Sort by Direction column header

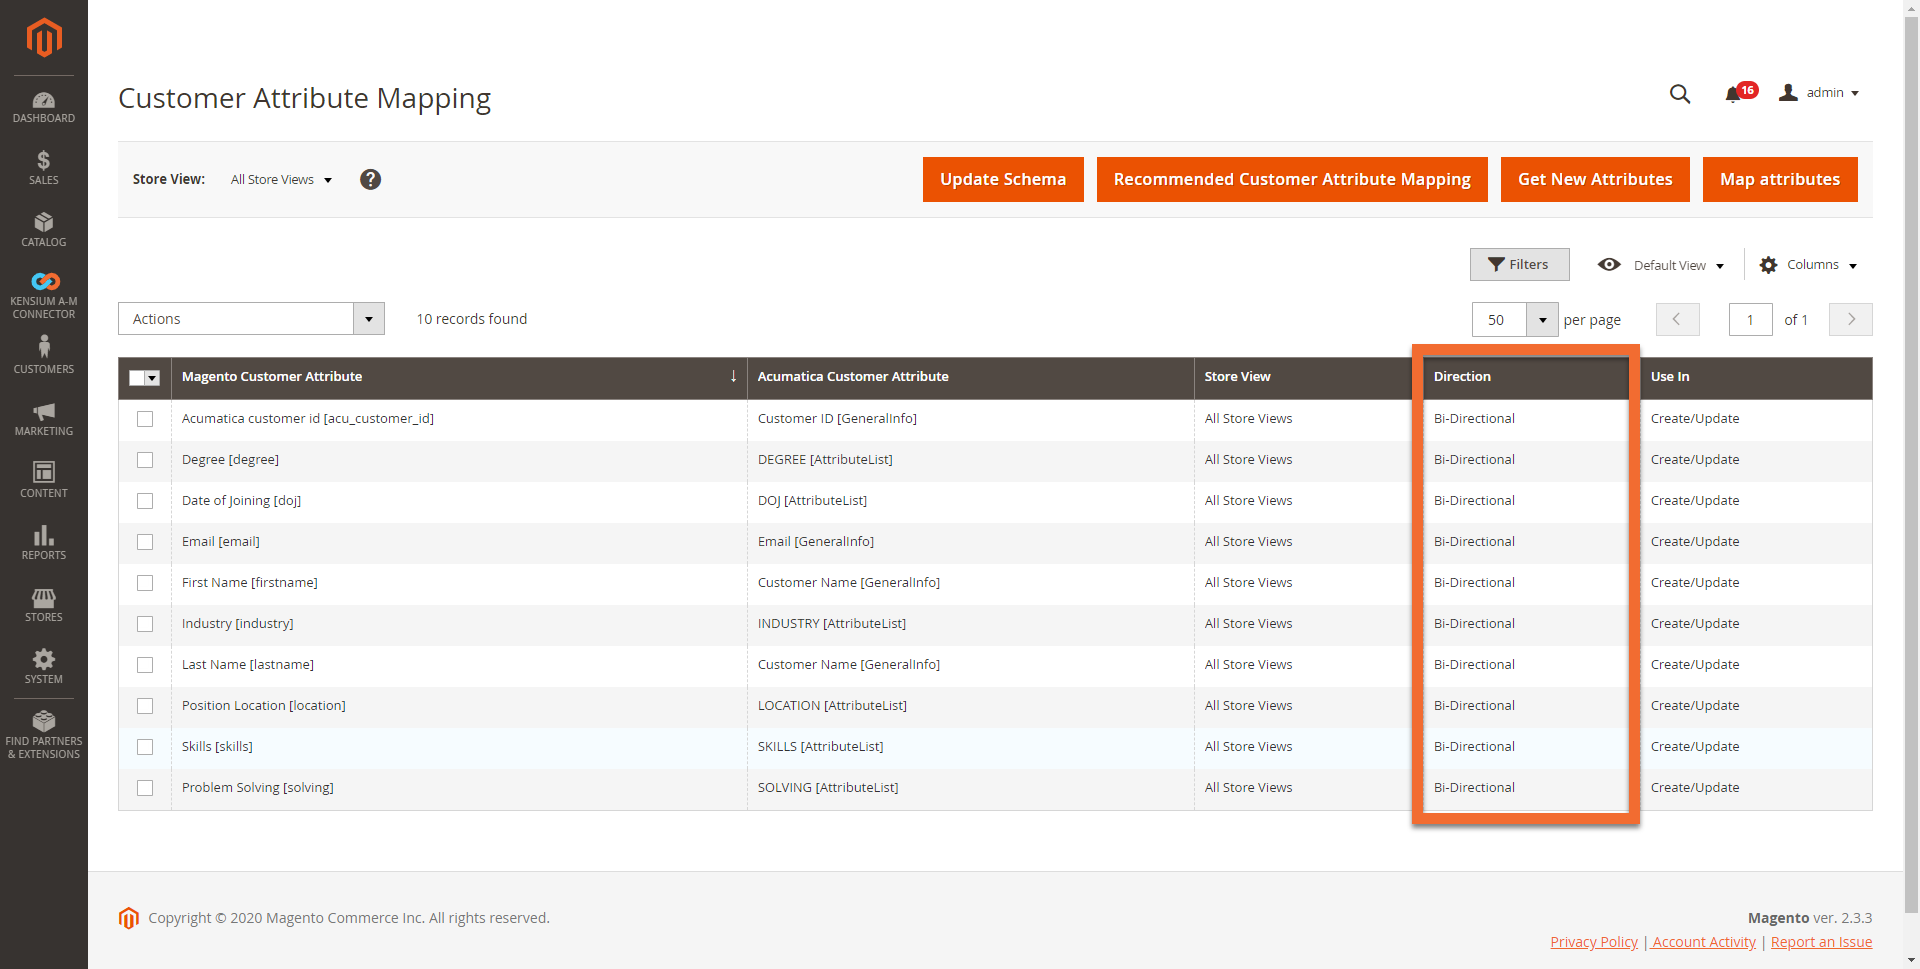(1526, 377)
